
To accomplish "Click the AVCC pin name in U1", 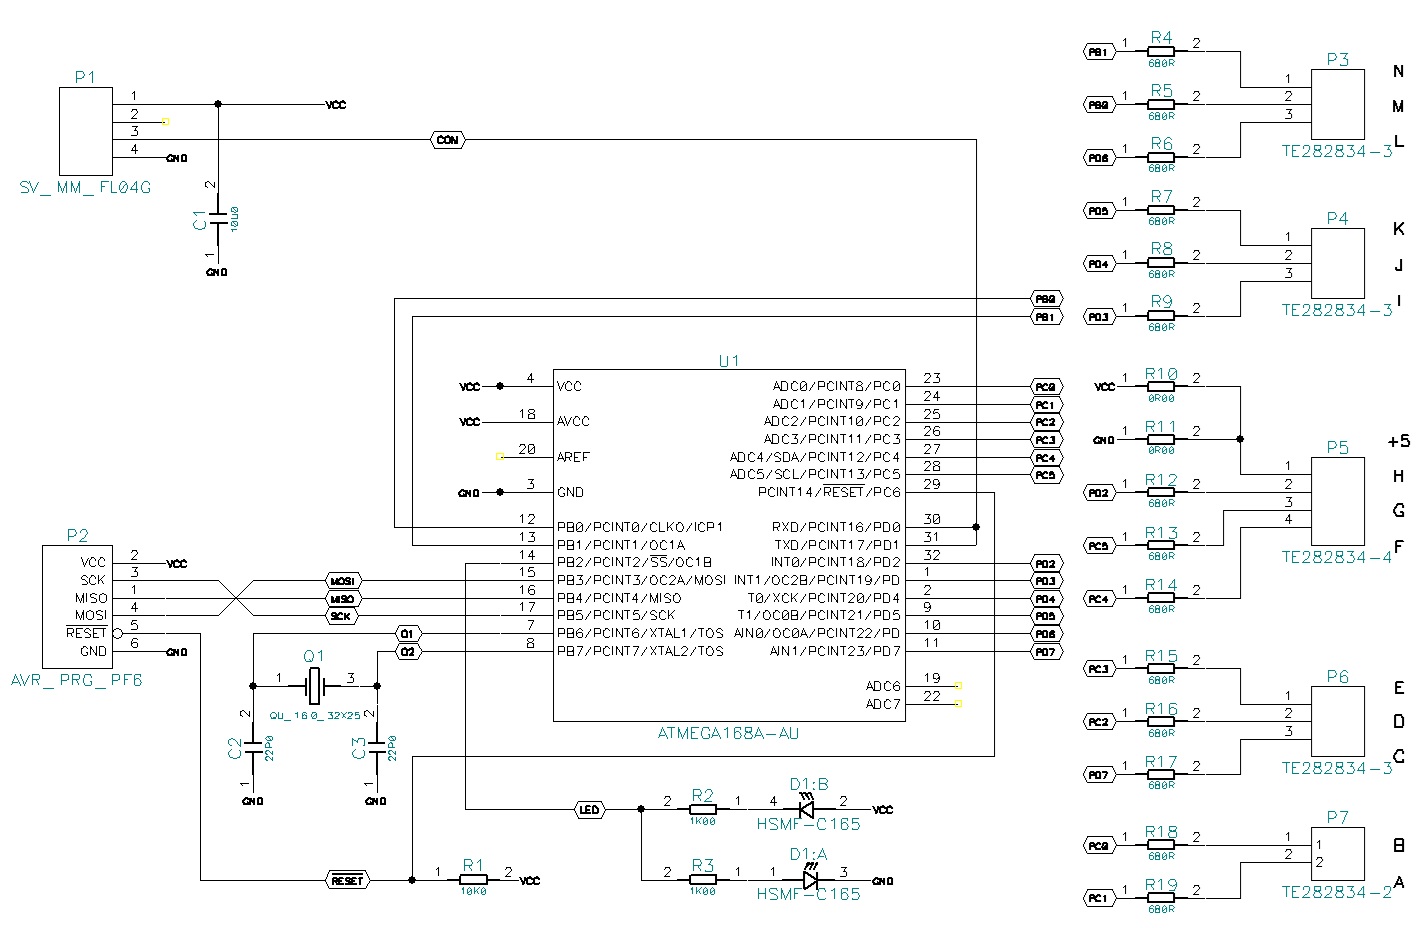I will 574,421.
